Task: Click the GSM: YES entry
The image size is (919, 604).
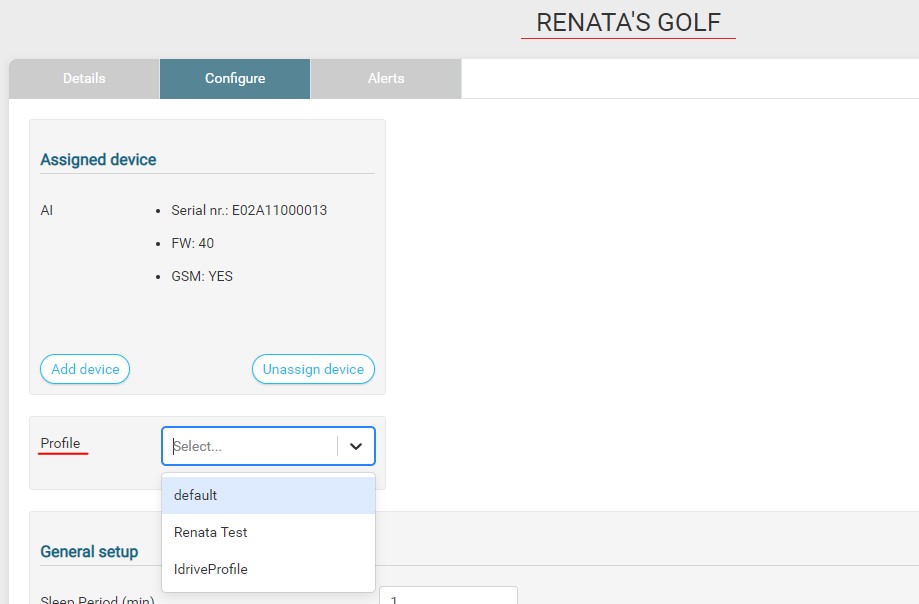Action: click(202, 276)
